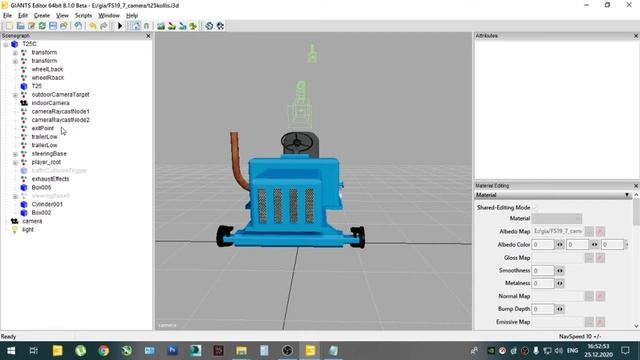Click Albedo Map clear button
The image size is (640, 360).
pos(600,231)
